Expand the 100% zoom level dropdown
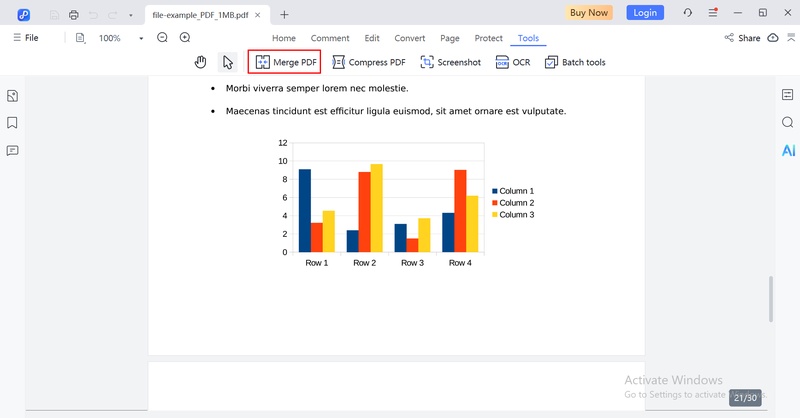The image size is (800, 418). (x=141, y=38)
